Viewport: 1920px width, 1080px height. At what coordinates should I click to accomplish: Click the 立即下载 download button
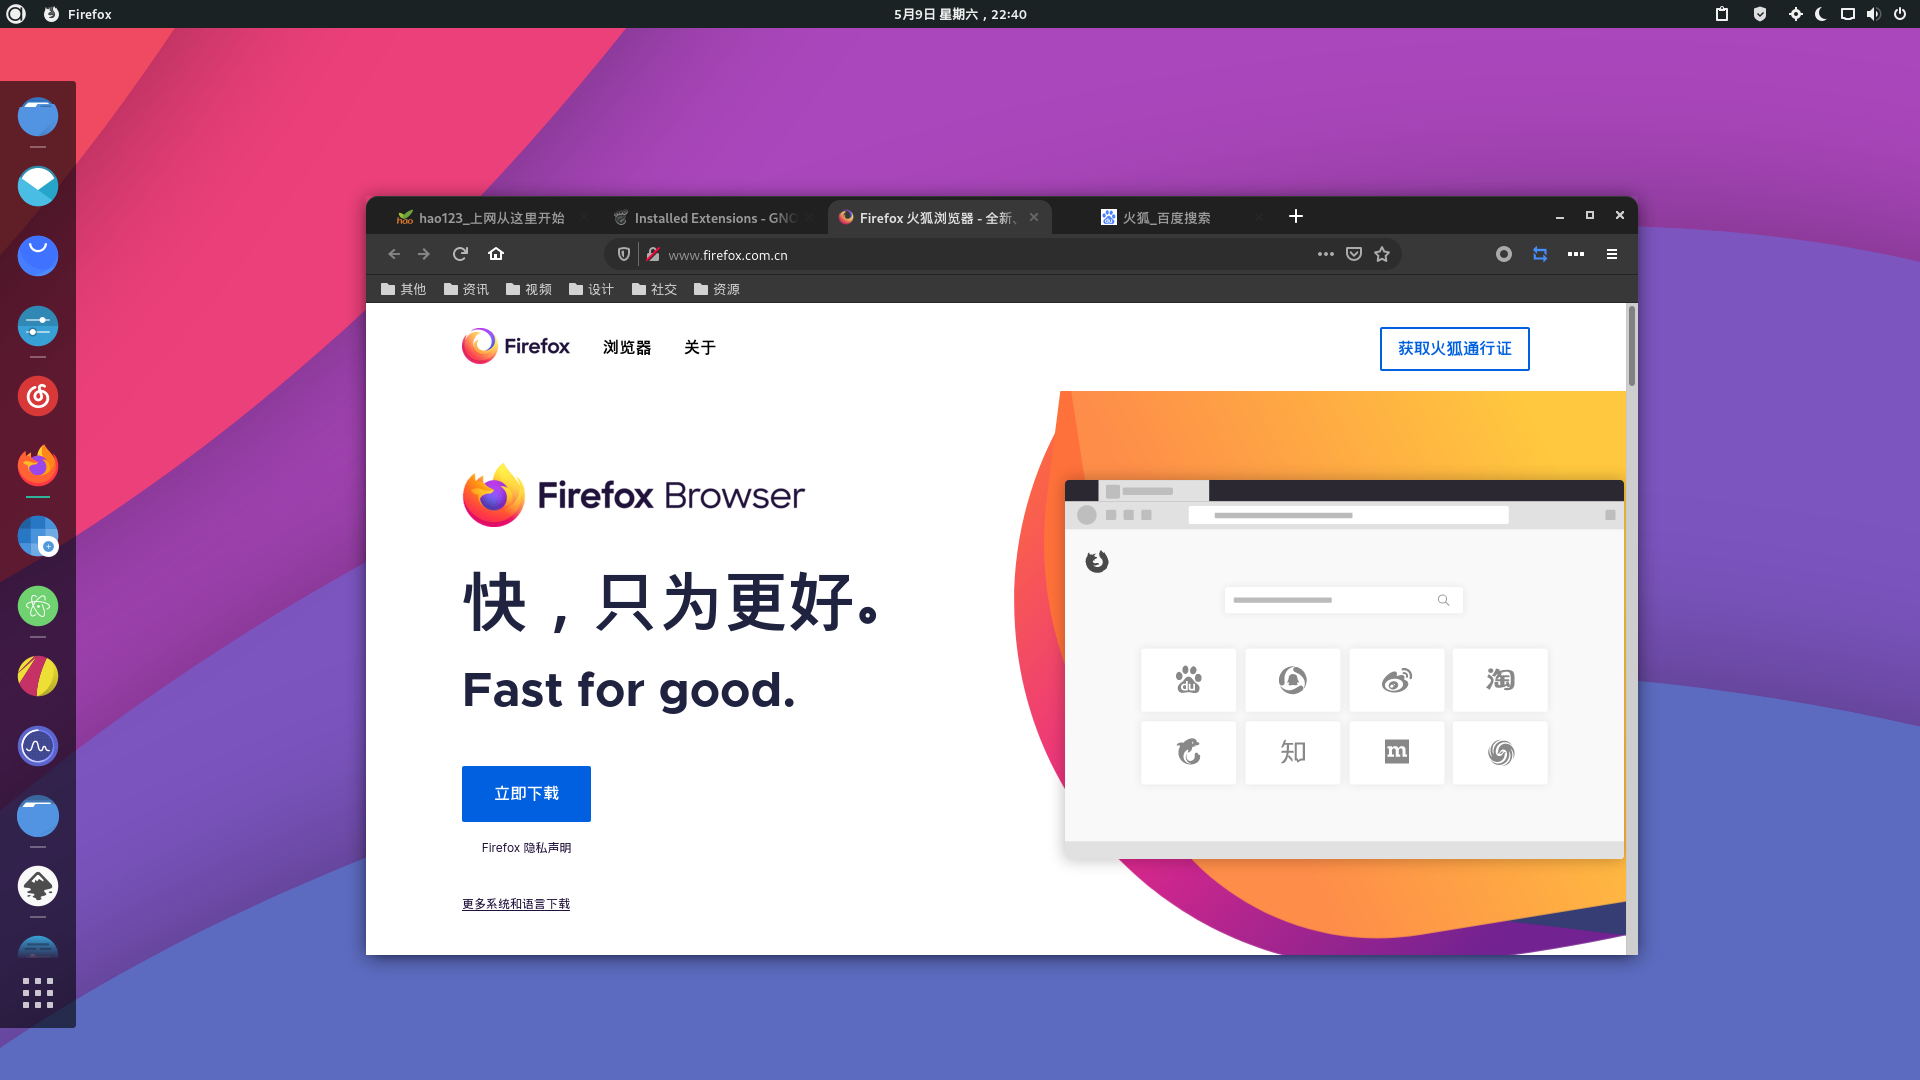pyautogui.click(x=526, y=793)
